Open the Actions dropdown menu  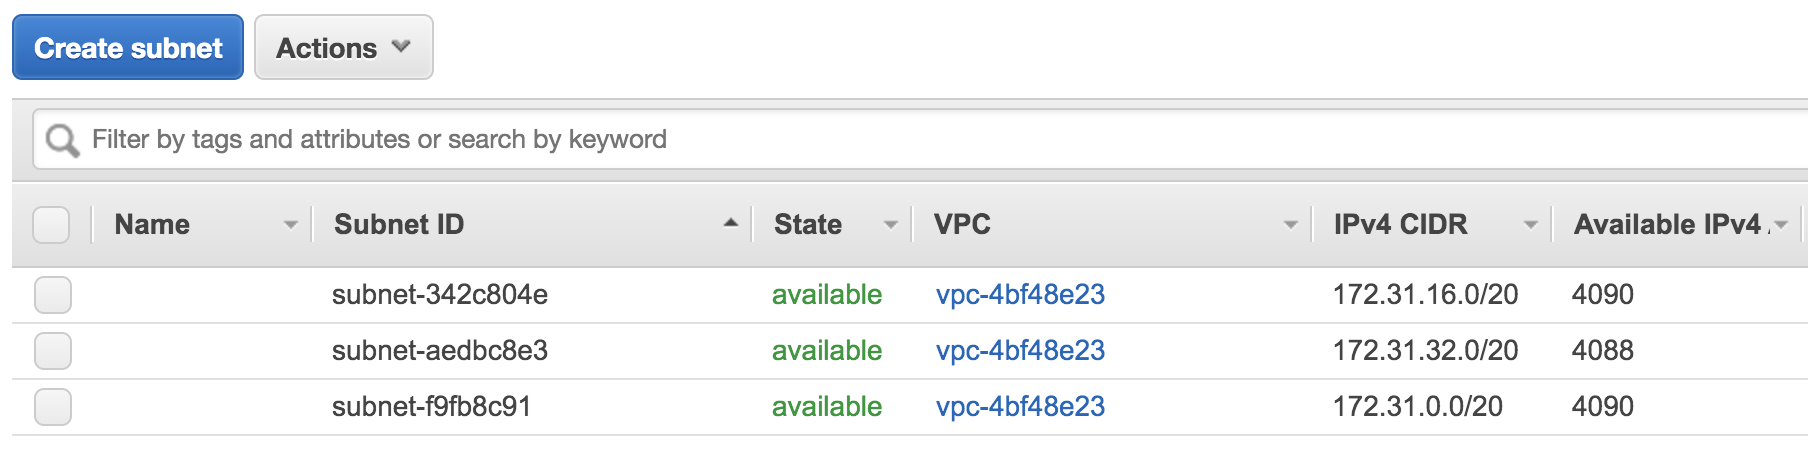click(x=343, y=47)
